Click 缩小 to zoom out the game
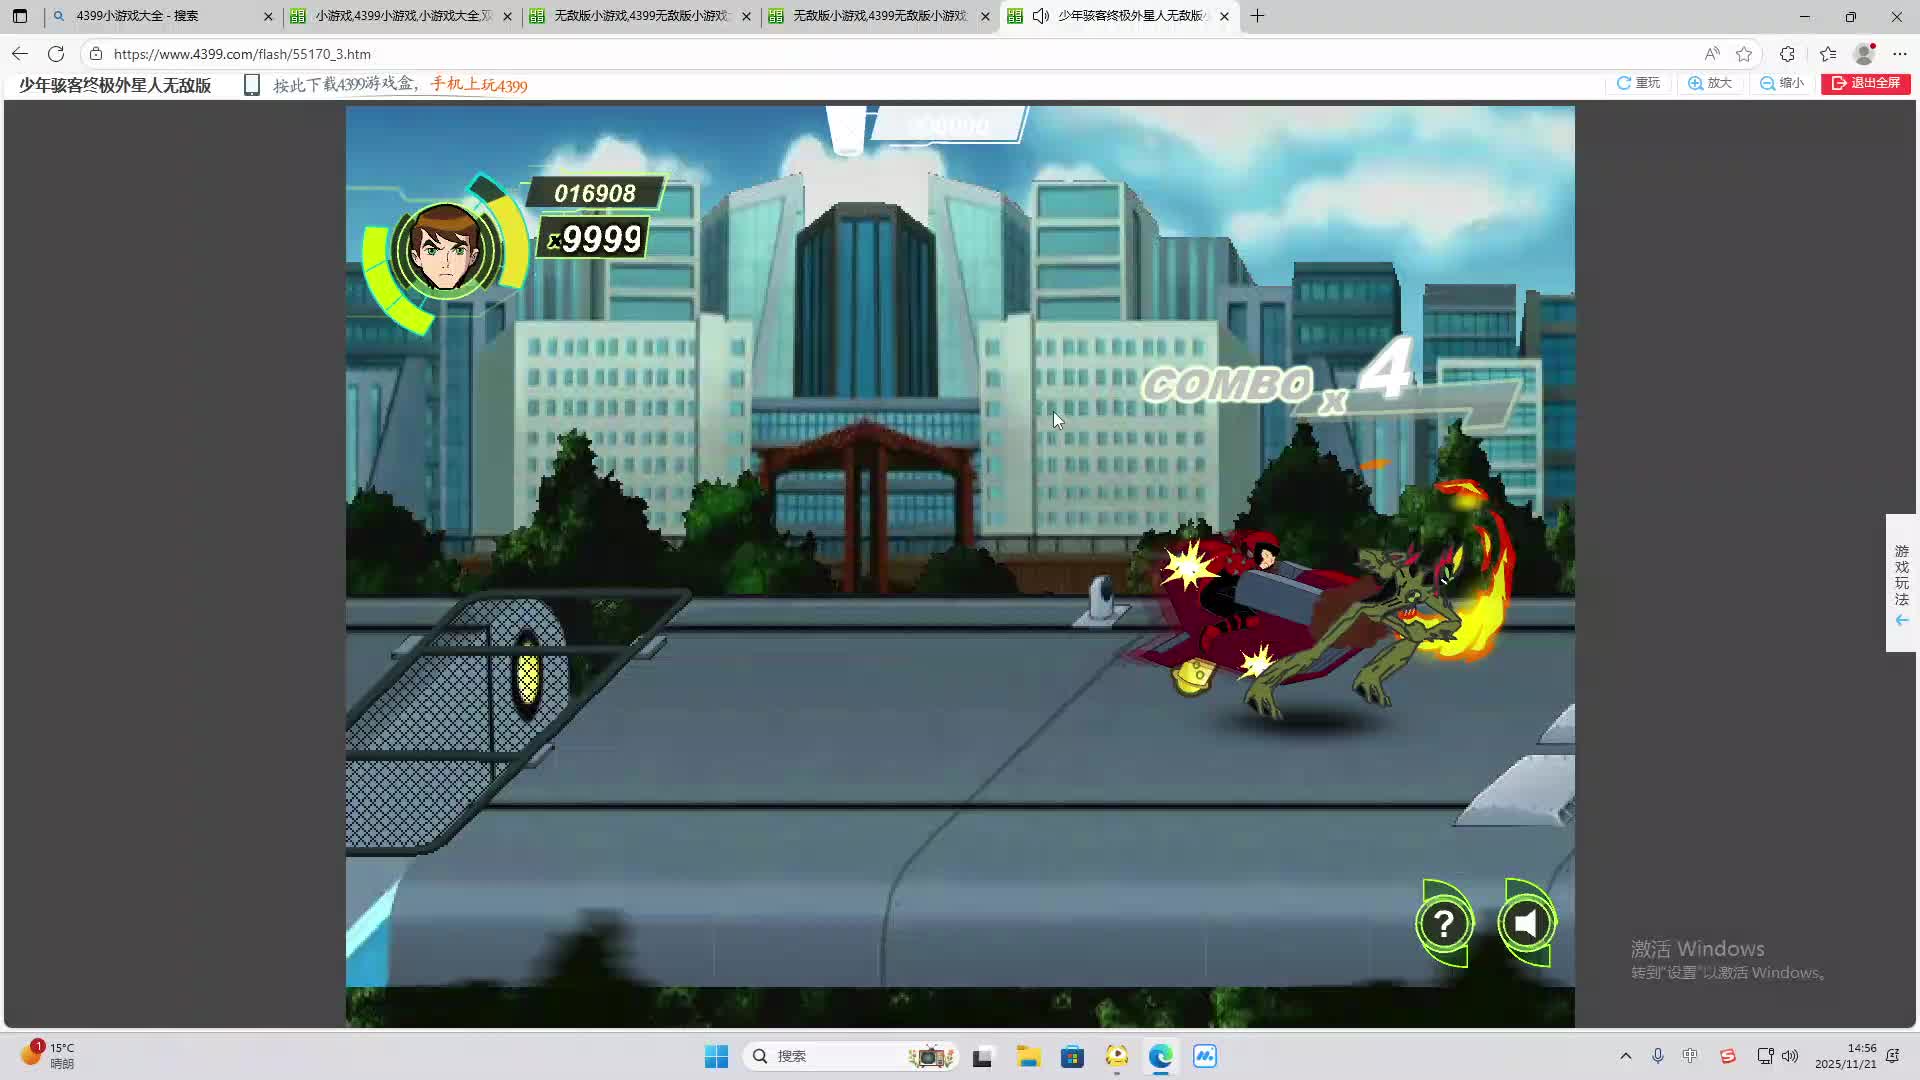Viewport: 1920px width, 1080px height. point(1782,83)
